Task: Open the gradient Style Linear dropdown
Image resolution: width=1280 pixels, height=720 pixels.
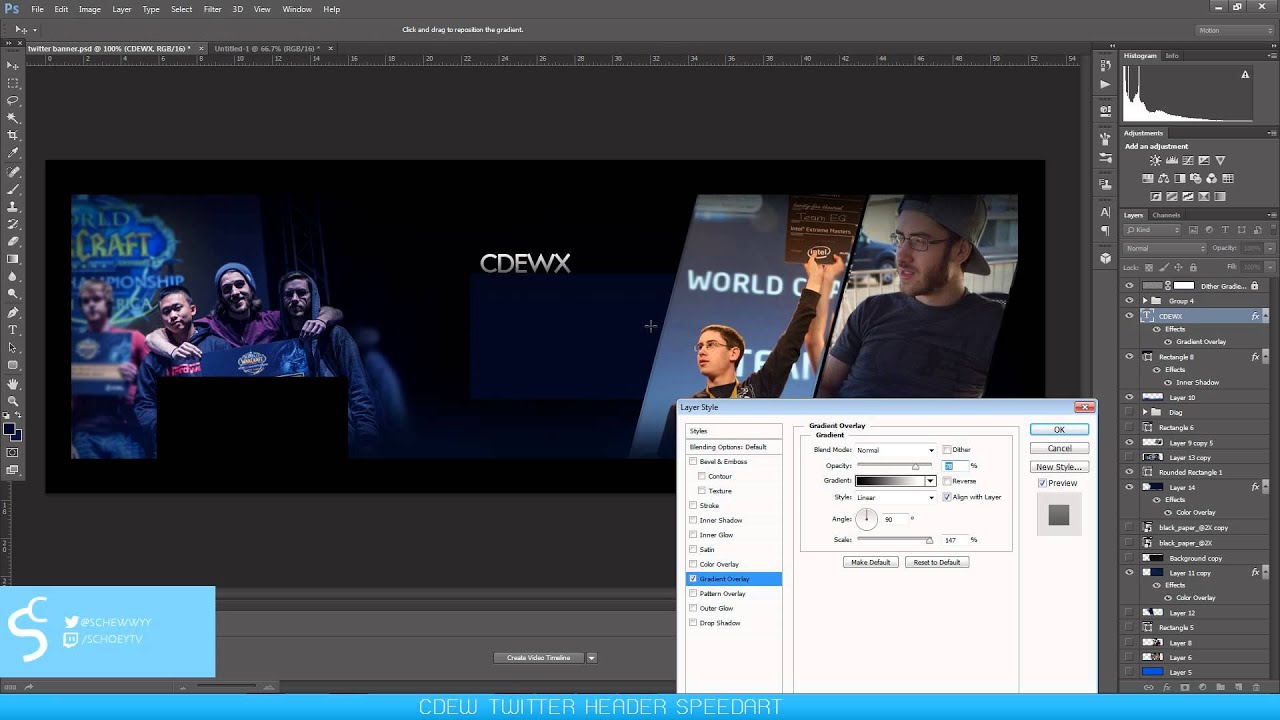Action: [x=895, y=497]
